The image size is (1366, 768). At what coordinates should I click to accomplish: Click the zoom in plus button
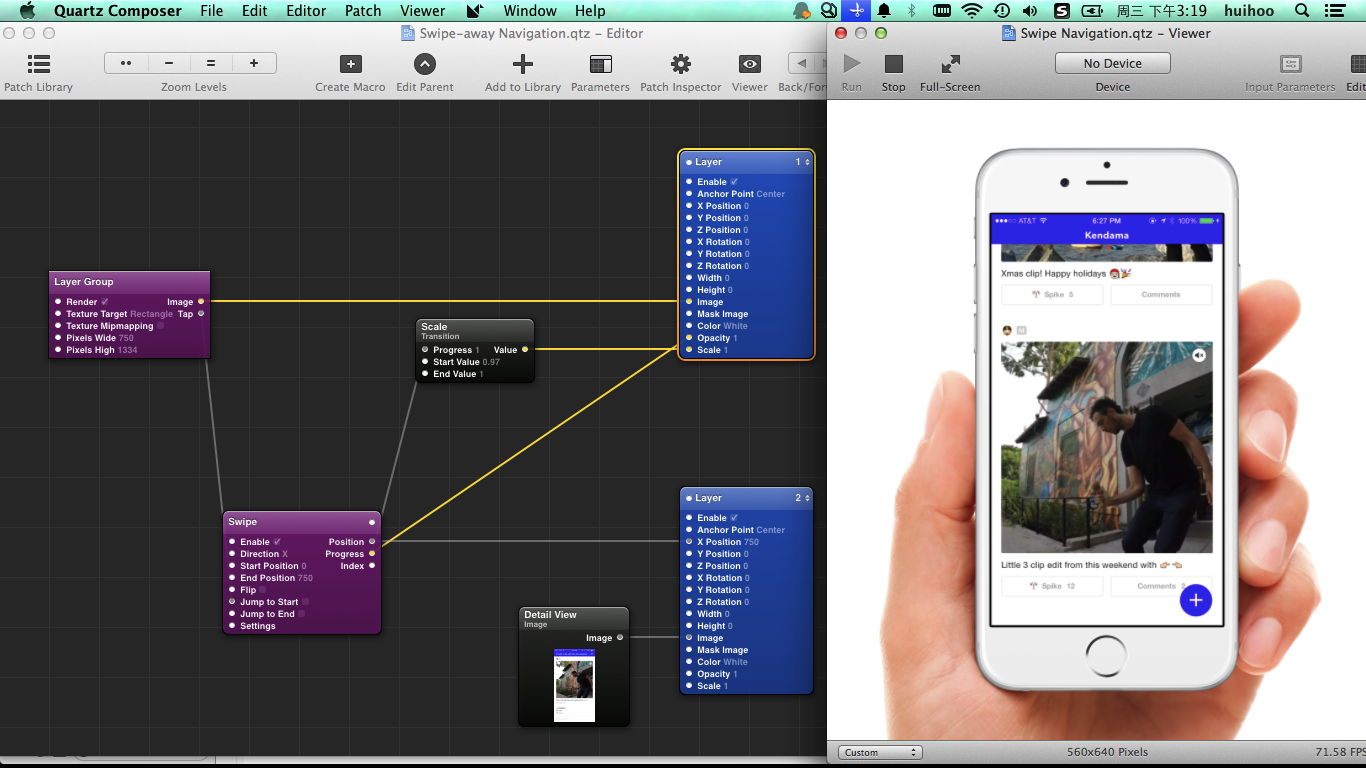(x=254, y=63)
